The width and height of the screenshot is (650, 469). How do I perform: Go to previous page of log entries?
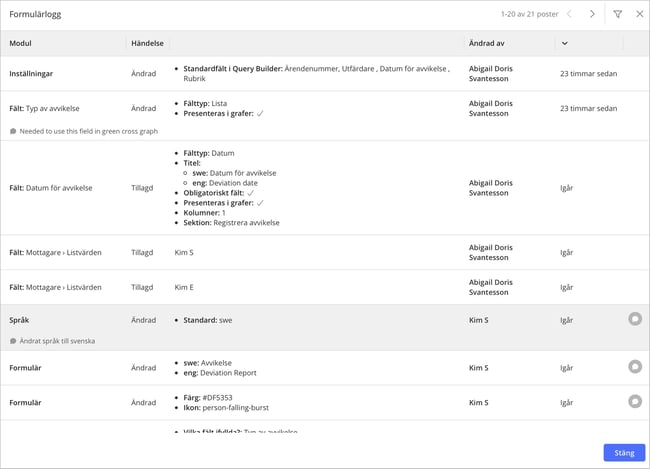point(569,14)
